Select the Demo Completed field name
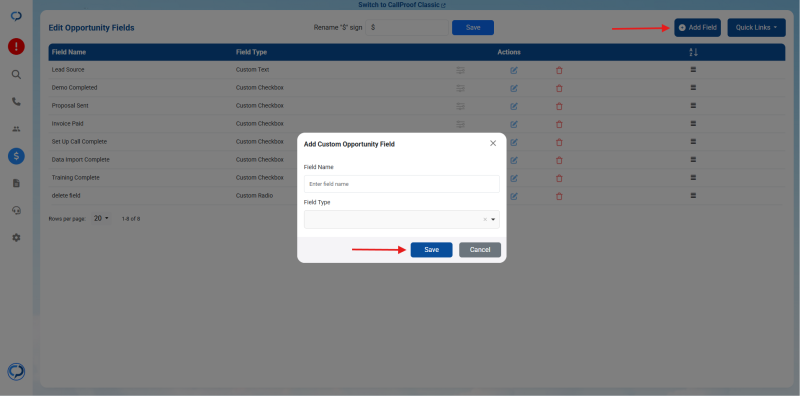 pyautogui.click(x=74, y=88)
